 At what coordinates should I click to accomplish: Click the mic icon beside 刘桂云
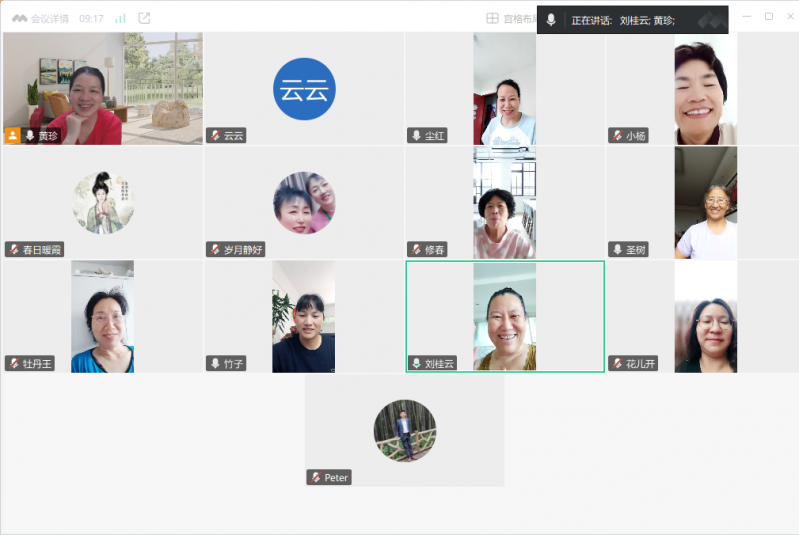tap(416, 363)
